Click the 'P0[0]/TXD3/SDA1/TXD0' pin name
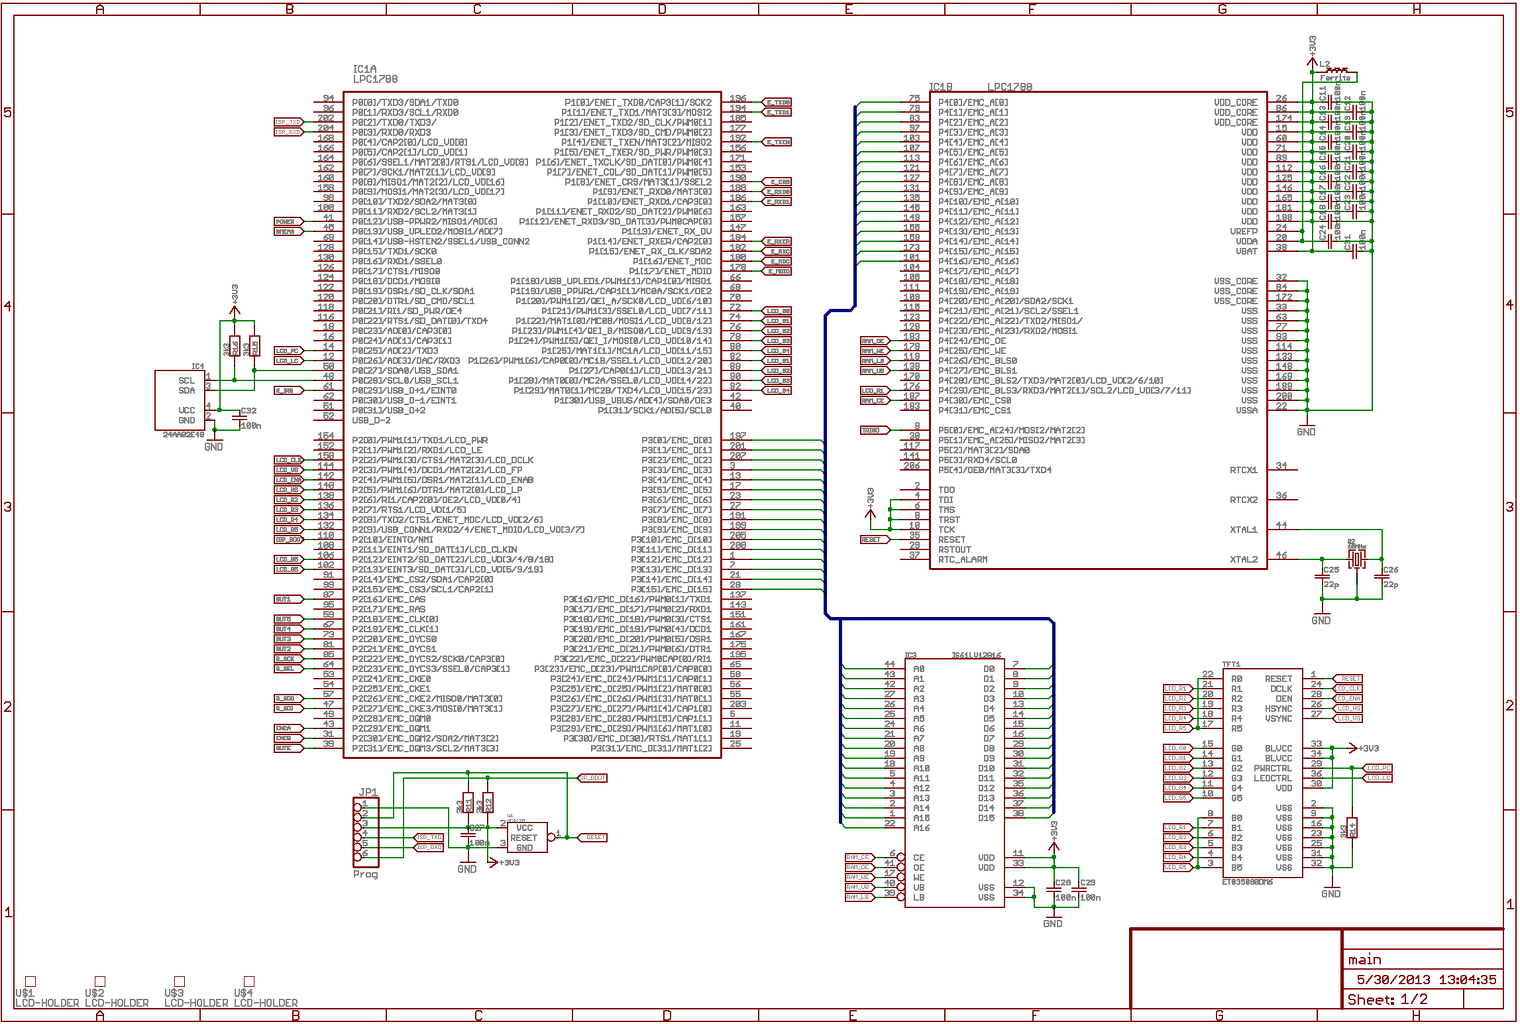Viewport: 1520px width, 1024px height. coord(405,103)
